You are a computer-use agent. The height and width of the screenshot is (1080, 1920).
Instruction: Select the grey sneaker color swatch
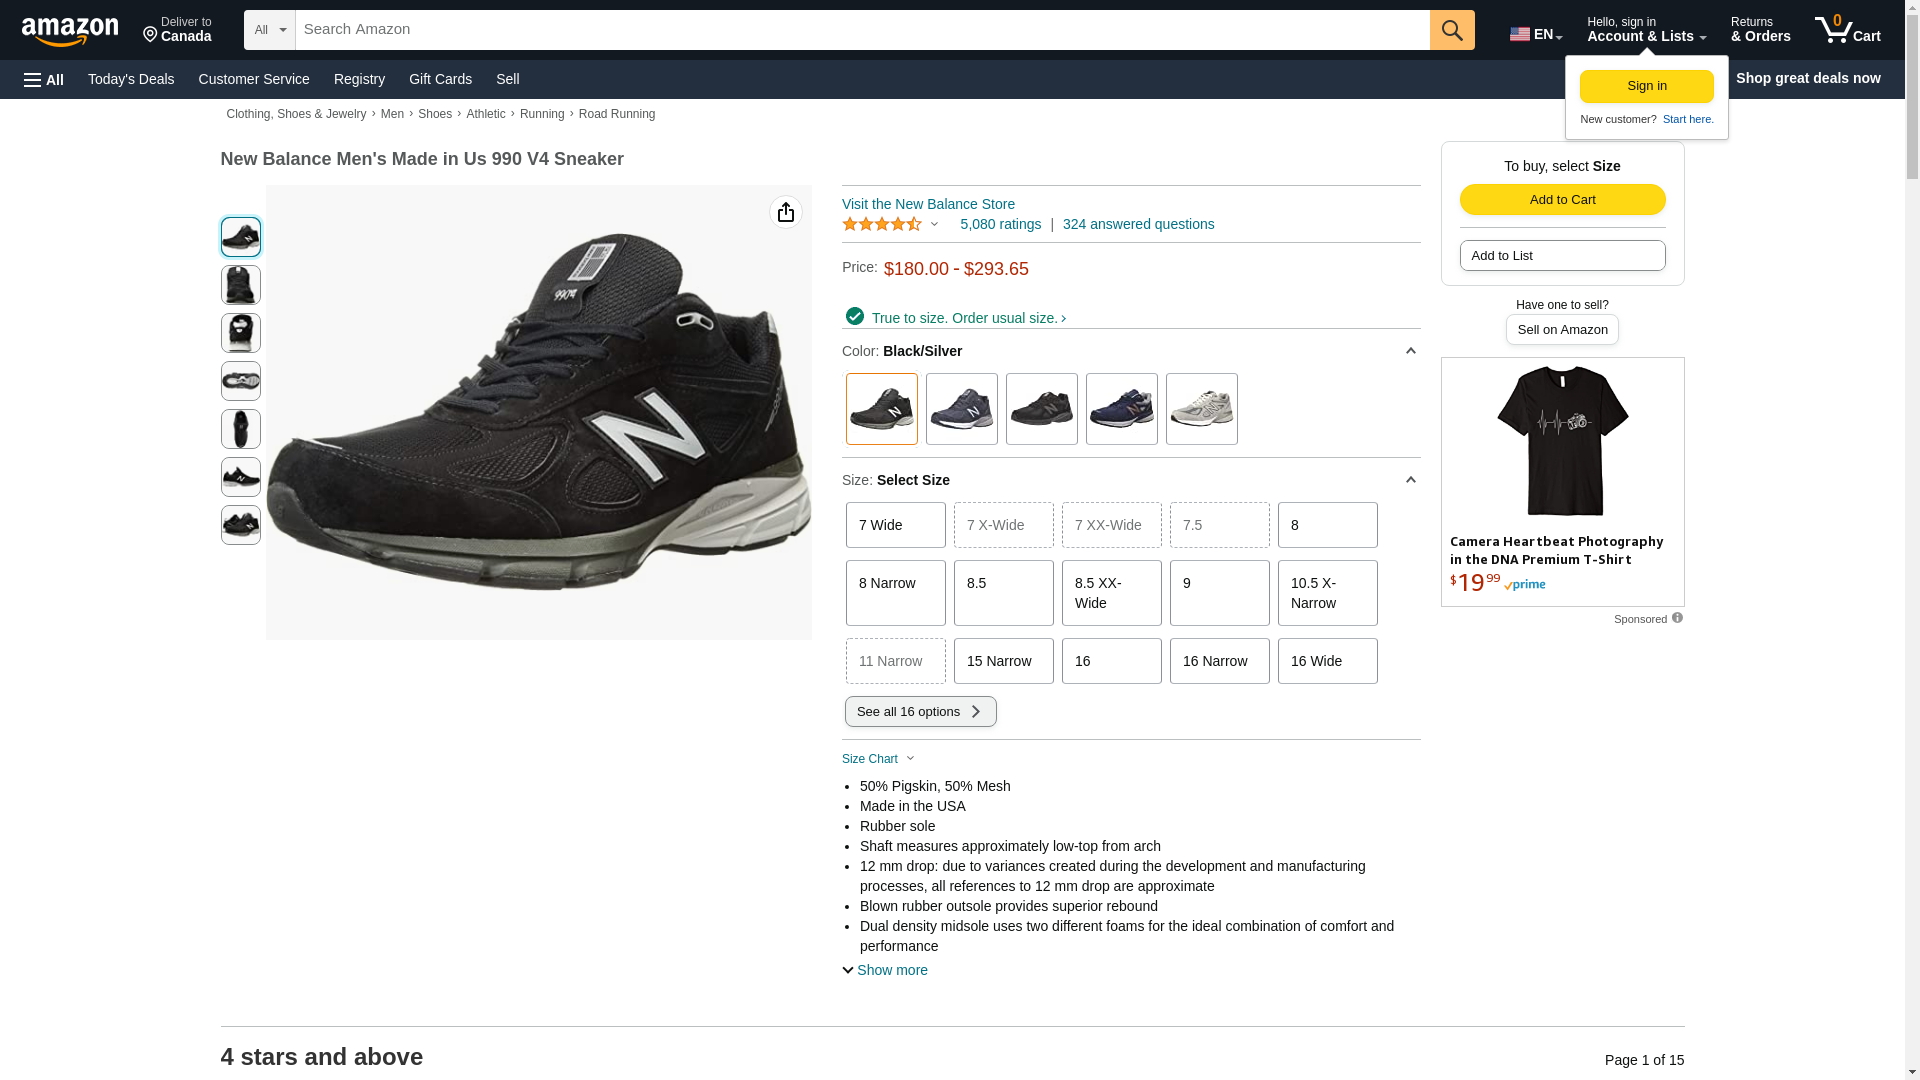pos(1201,409)
